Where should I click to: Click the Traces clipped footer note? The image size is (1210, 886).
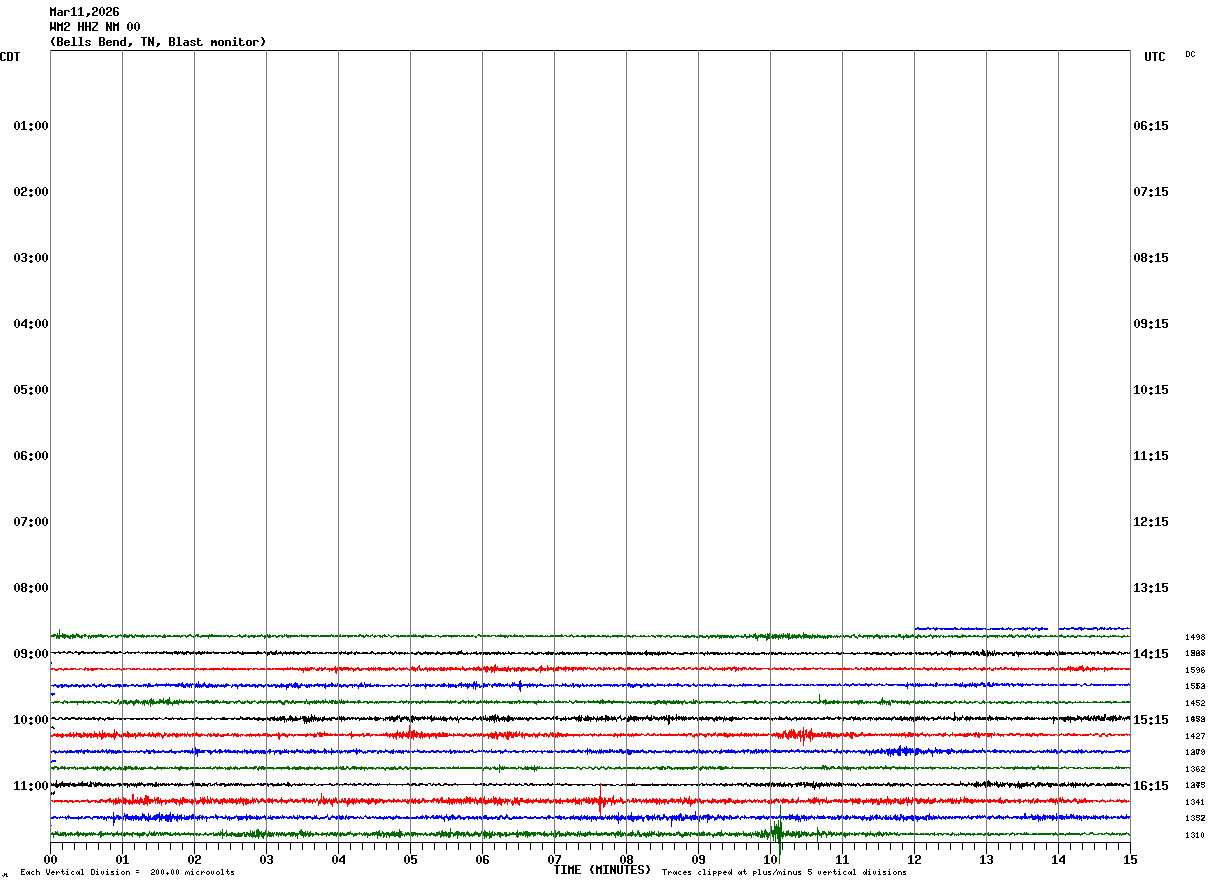tap(784, 873)
